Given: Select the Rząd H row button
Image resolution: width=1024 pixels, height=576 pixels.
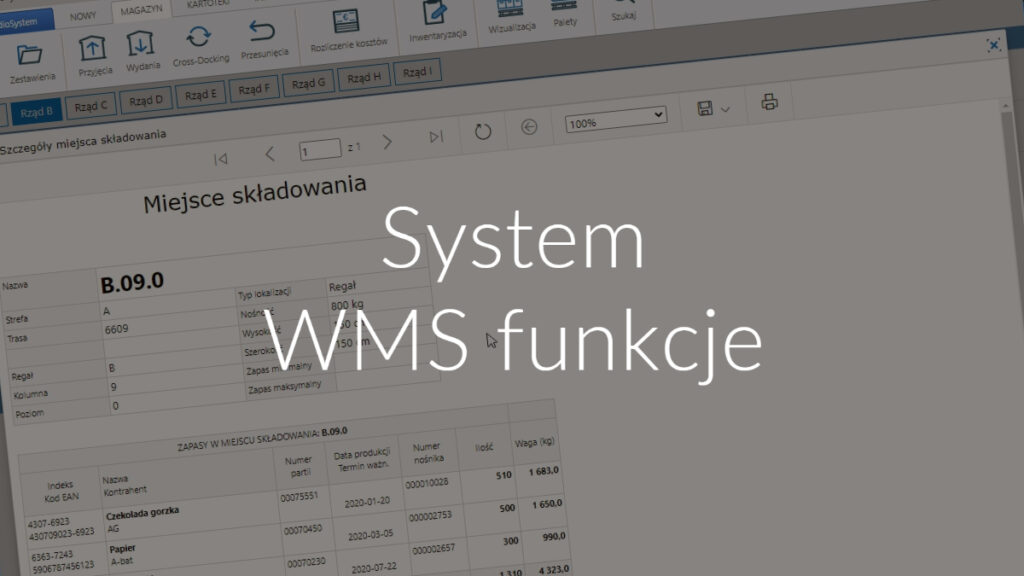Looking at the screenshot, I should coord(363,78).
